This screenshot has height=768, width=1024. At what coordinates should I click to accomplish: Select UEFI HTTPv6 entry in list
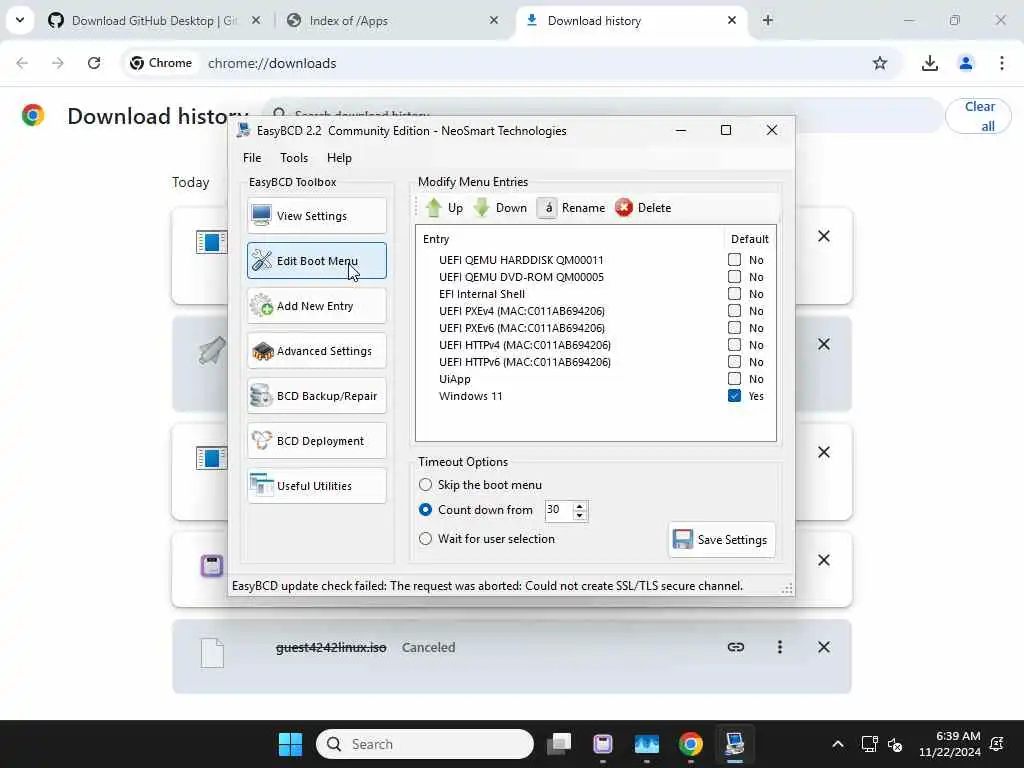525,362
